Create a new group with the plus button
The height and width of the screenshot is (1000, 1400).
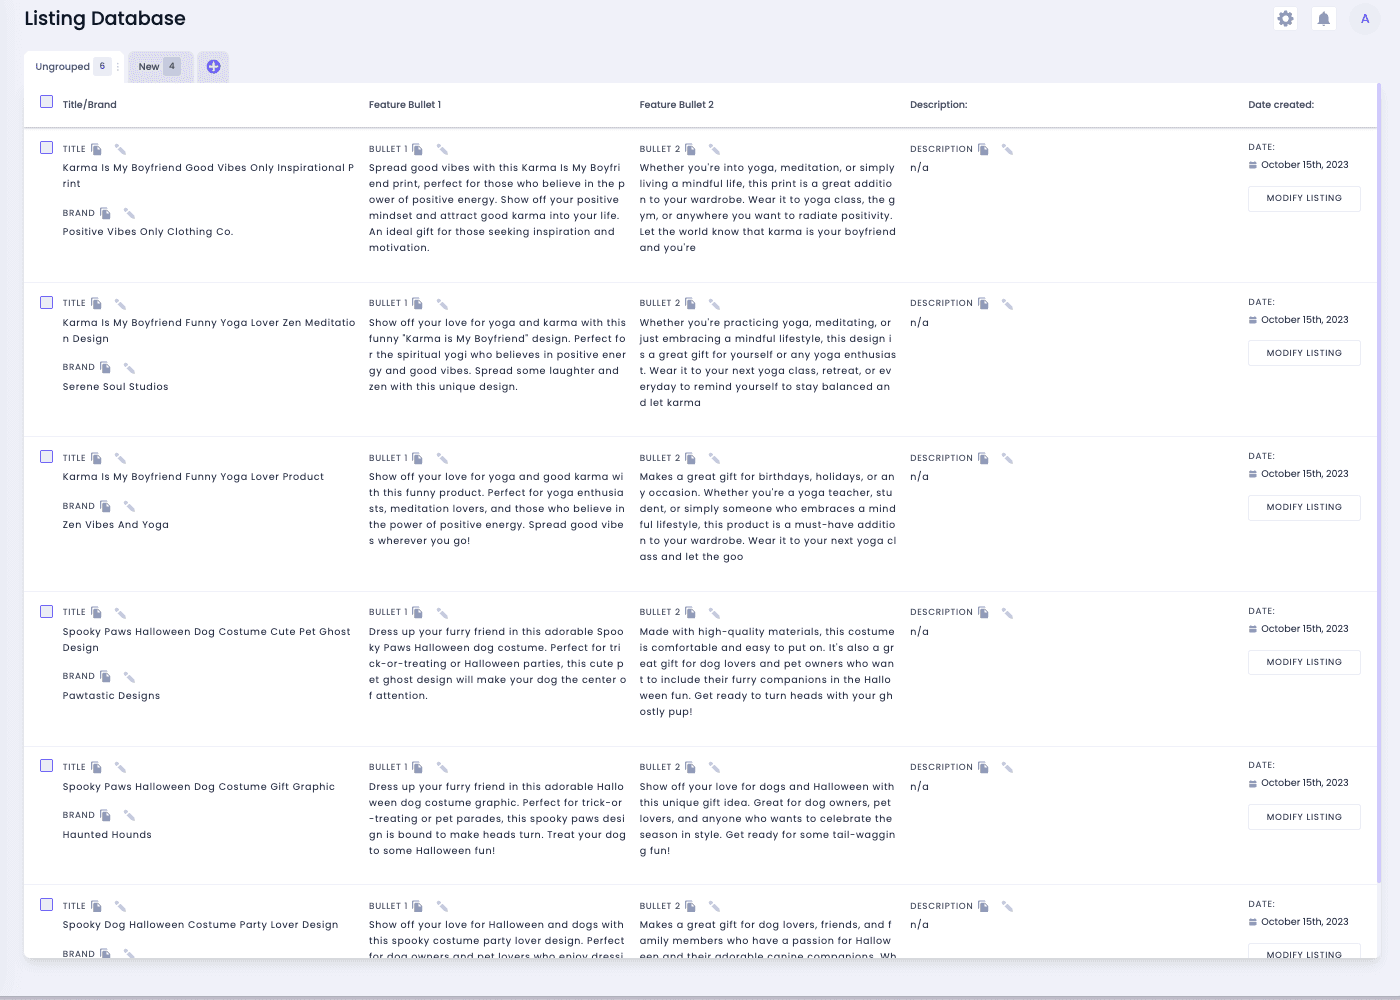[213, 66]
